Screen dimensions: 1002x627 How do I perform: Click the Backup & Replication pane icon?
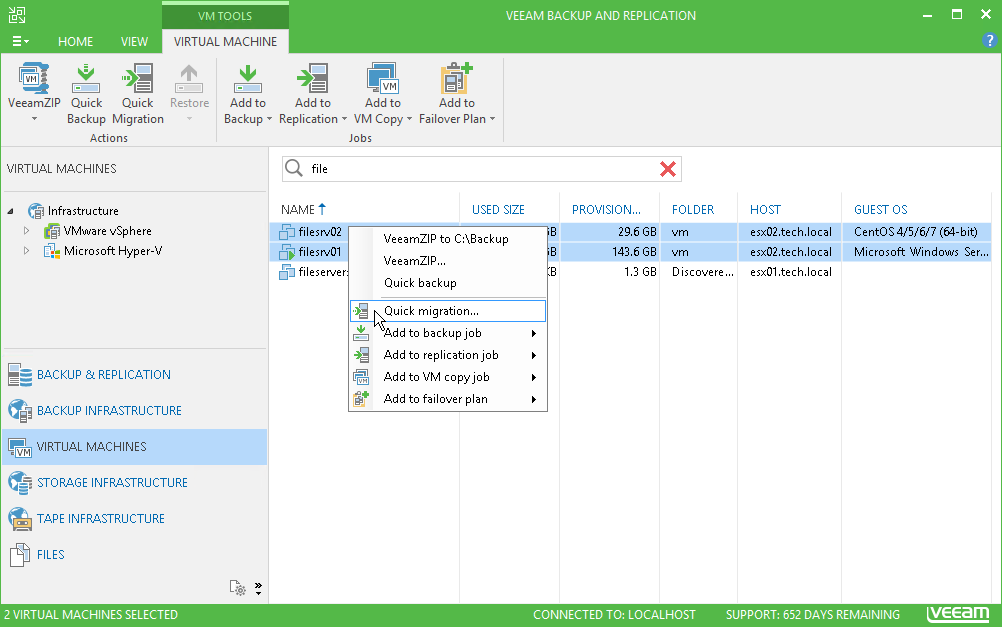20,375
